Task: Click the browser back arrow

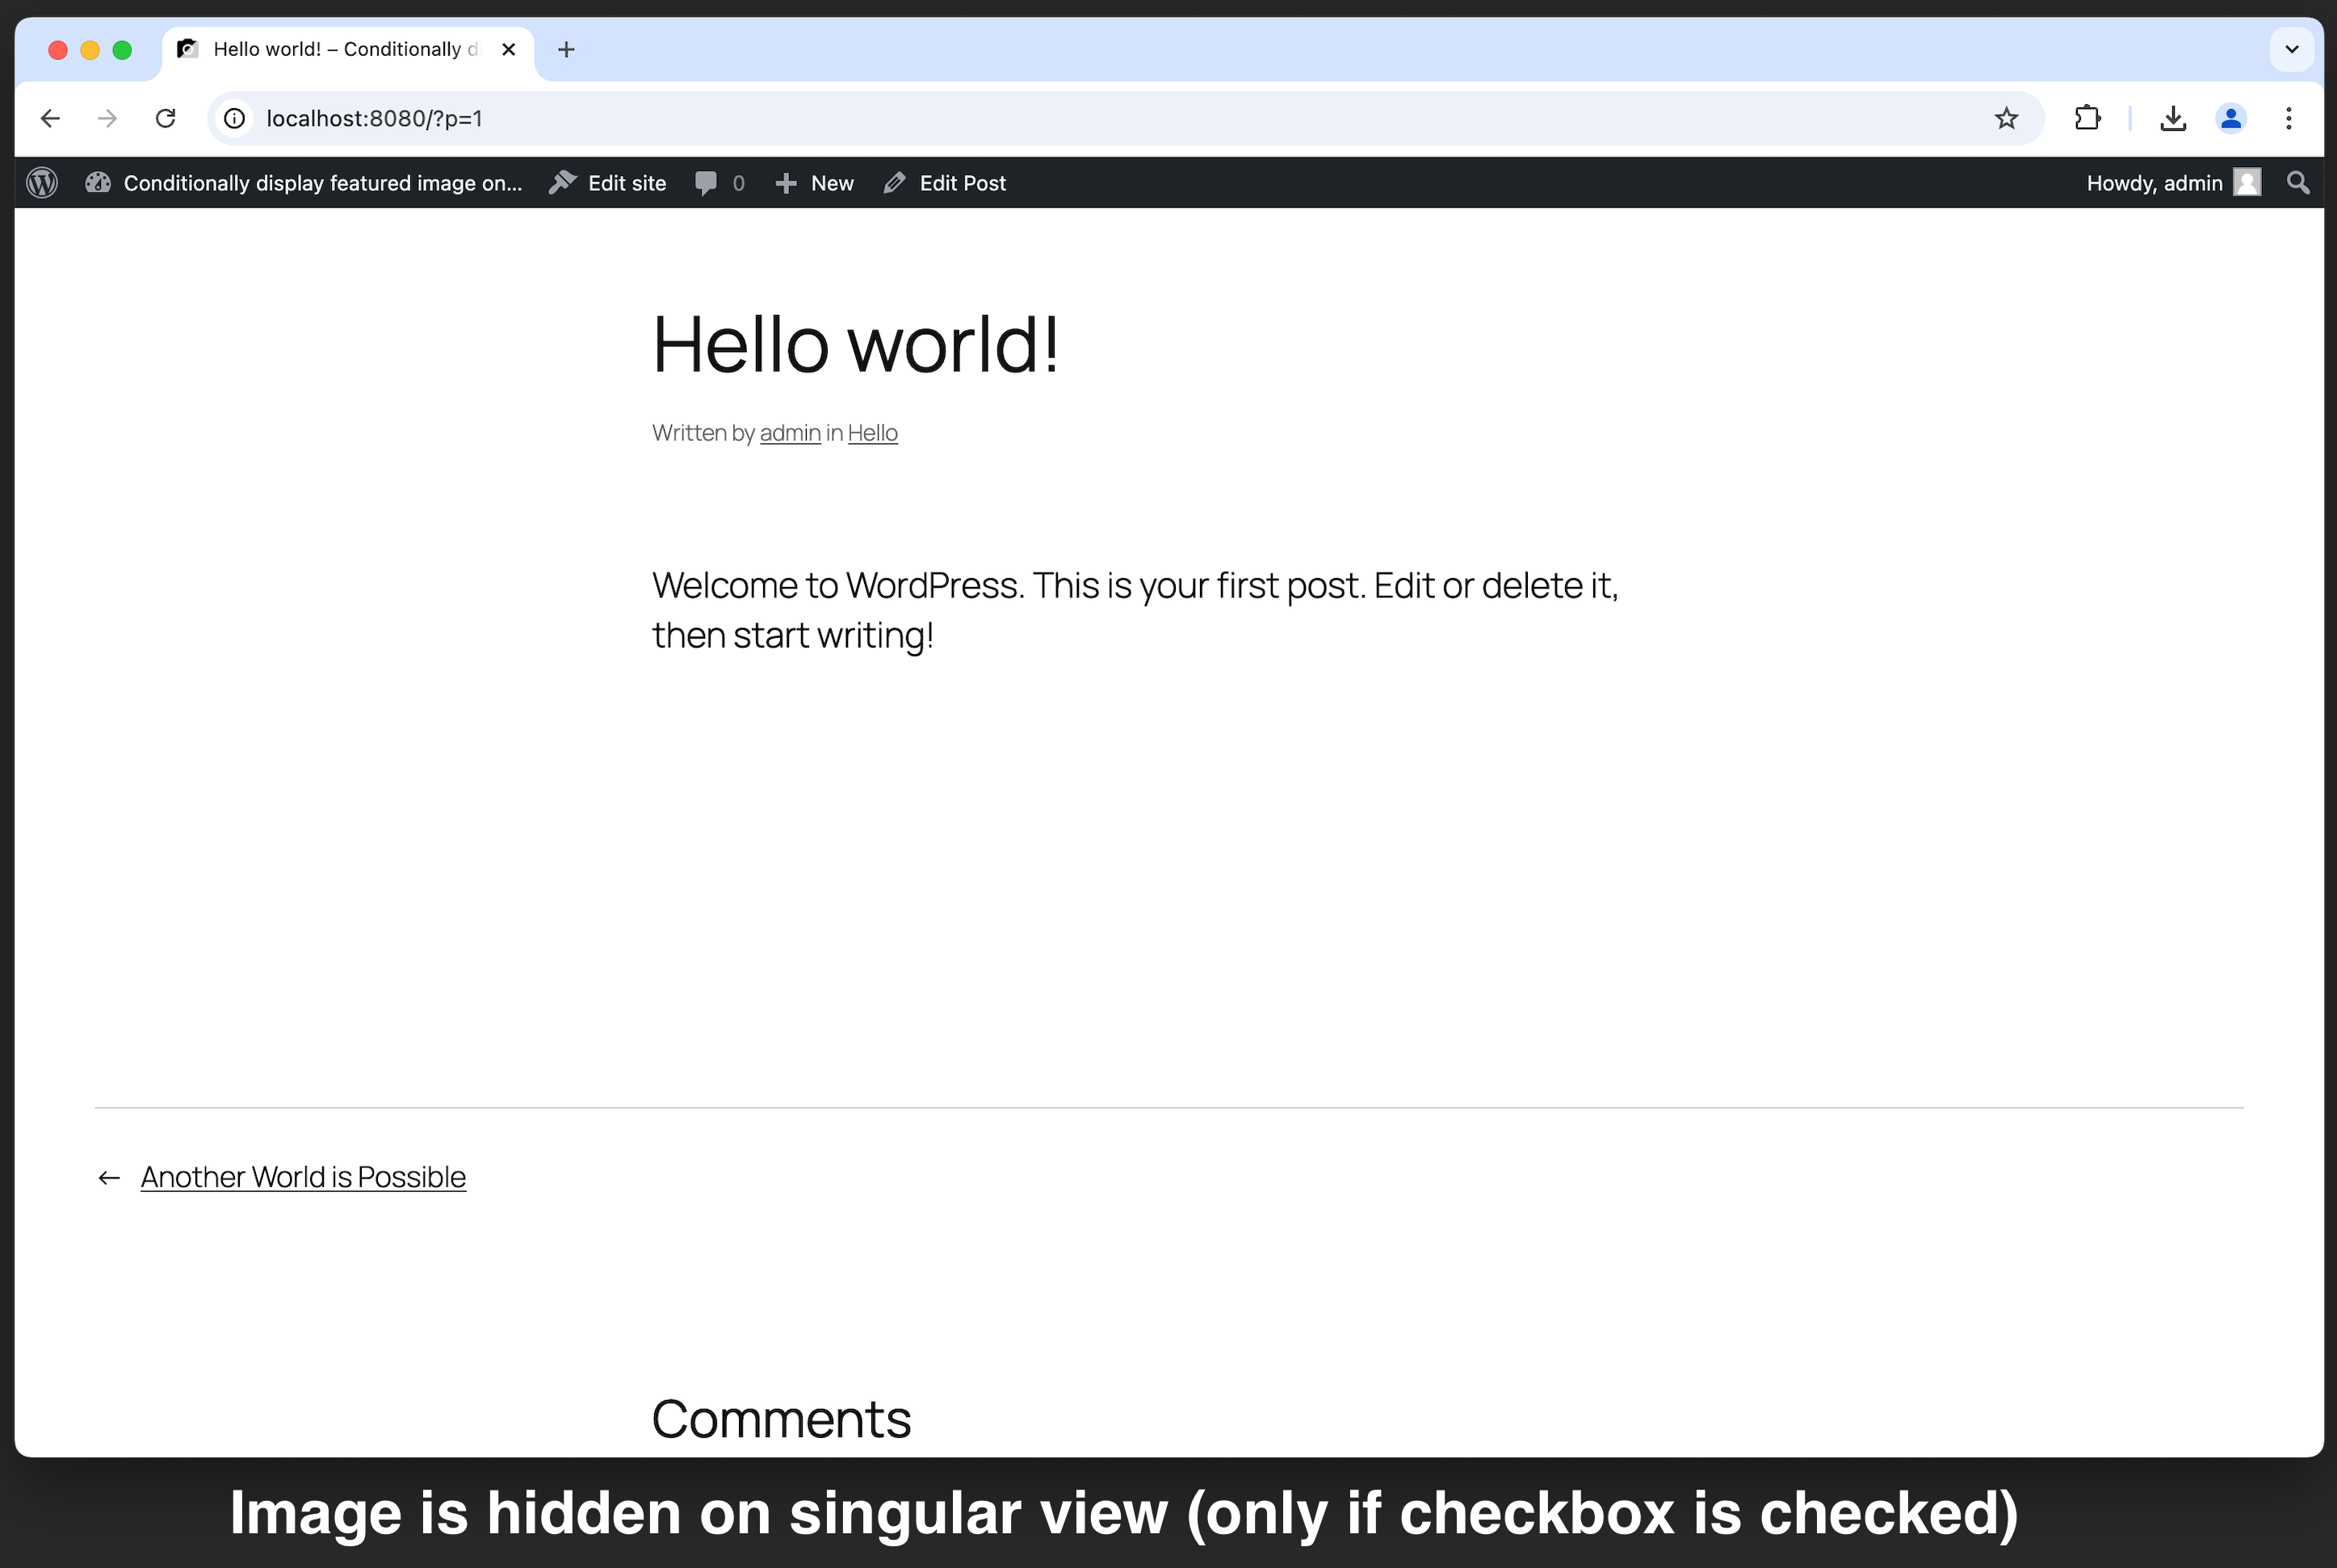Action: click(x=50, y=118)
